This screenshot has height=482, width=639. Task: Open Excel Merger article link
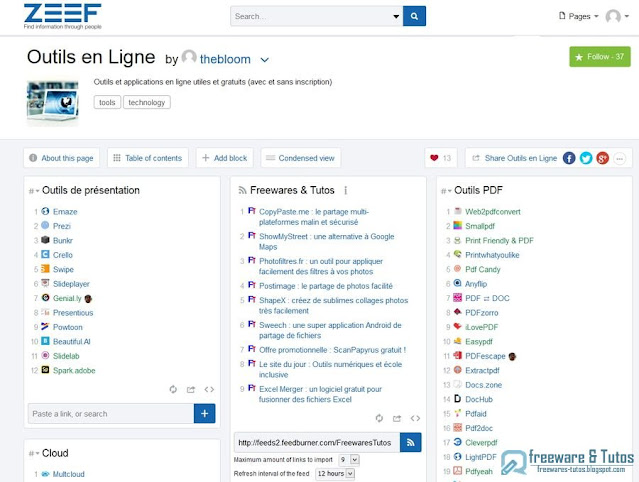(320, 394)
